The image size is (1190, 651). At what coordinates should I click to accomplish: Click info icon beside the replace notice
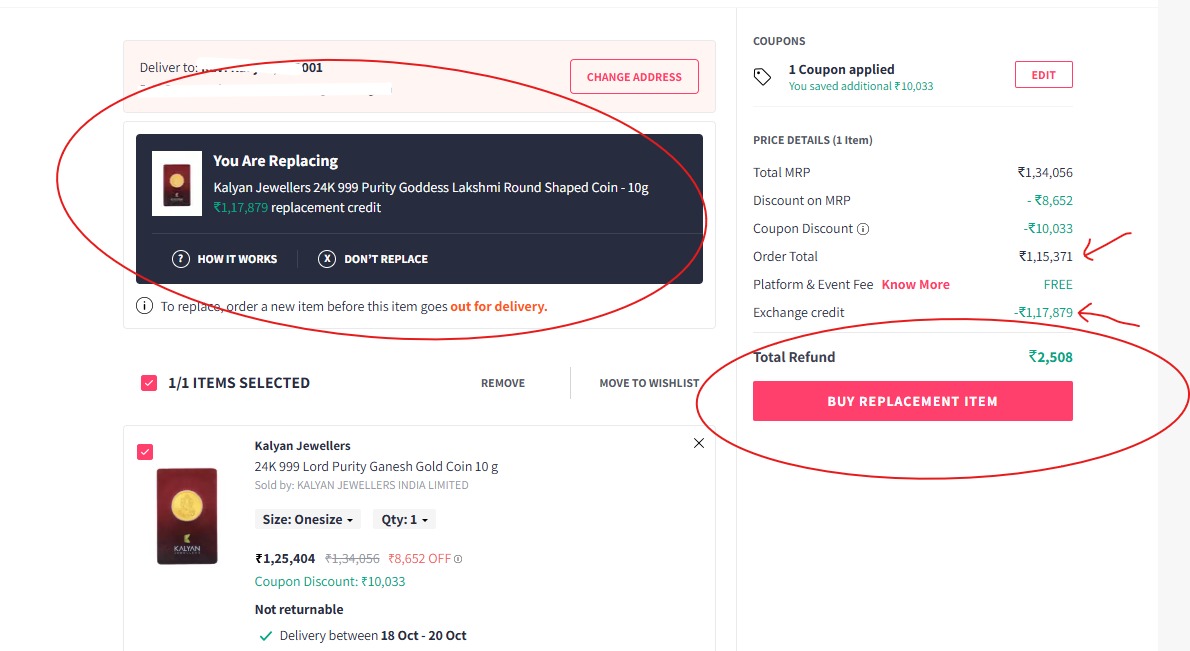(145, 306)
